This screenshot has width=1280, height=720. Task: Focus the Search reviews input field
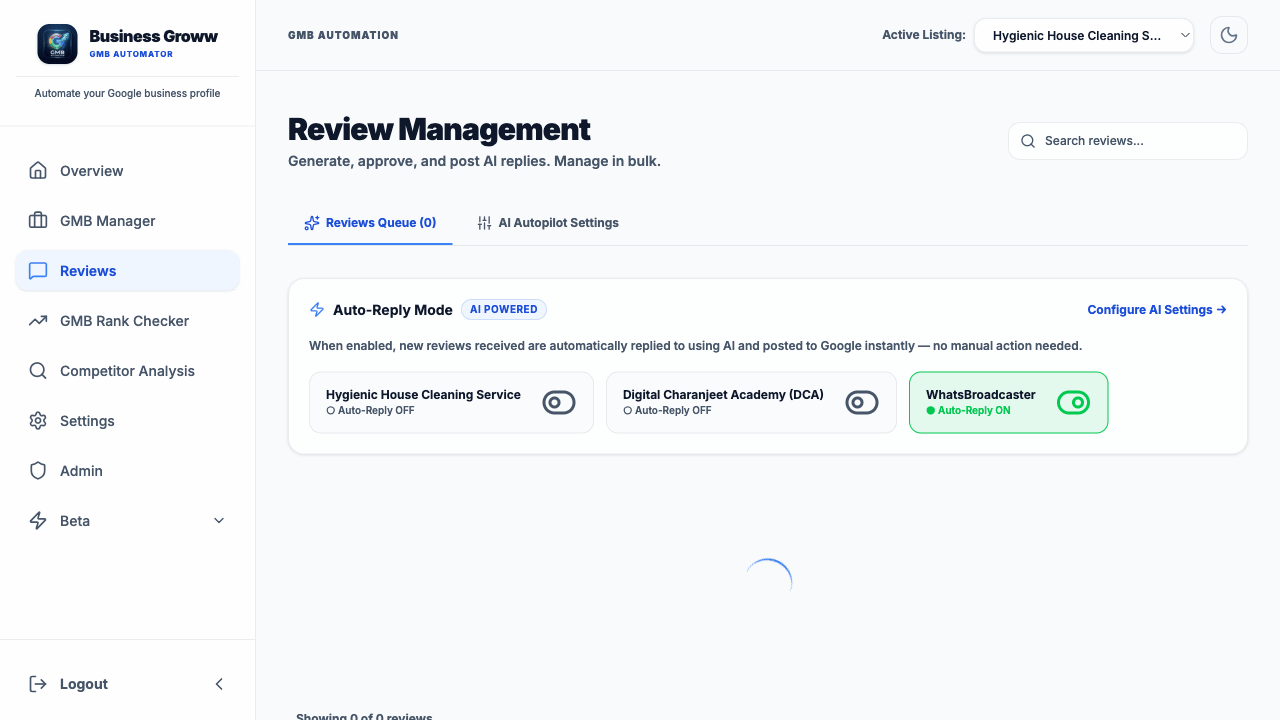[x=1128, y=141]
